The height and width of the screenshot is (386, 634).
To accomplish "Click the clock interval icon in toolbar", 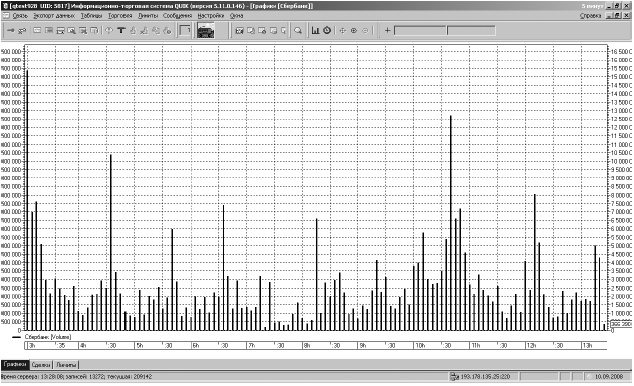I will (x=327, y=31).
